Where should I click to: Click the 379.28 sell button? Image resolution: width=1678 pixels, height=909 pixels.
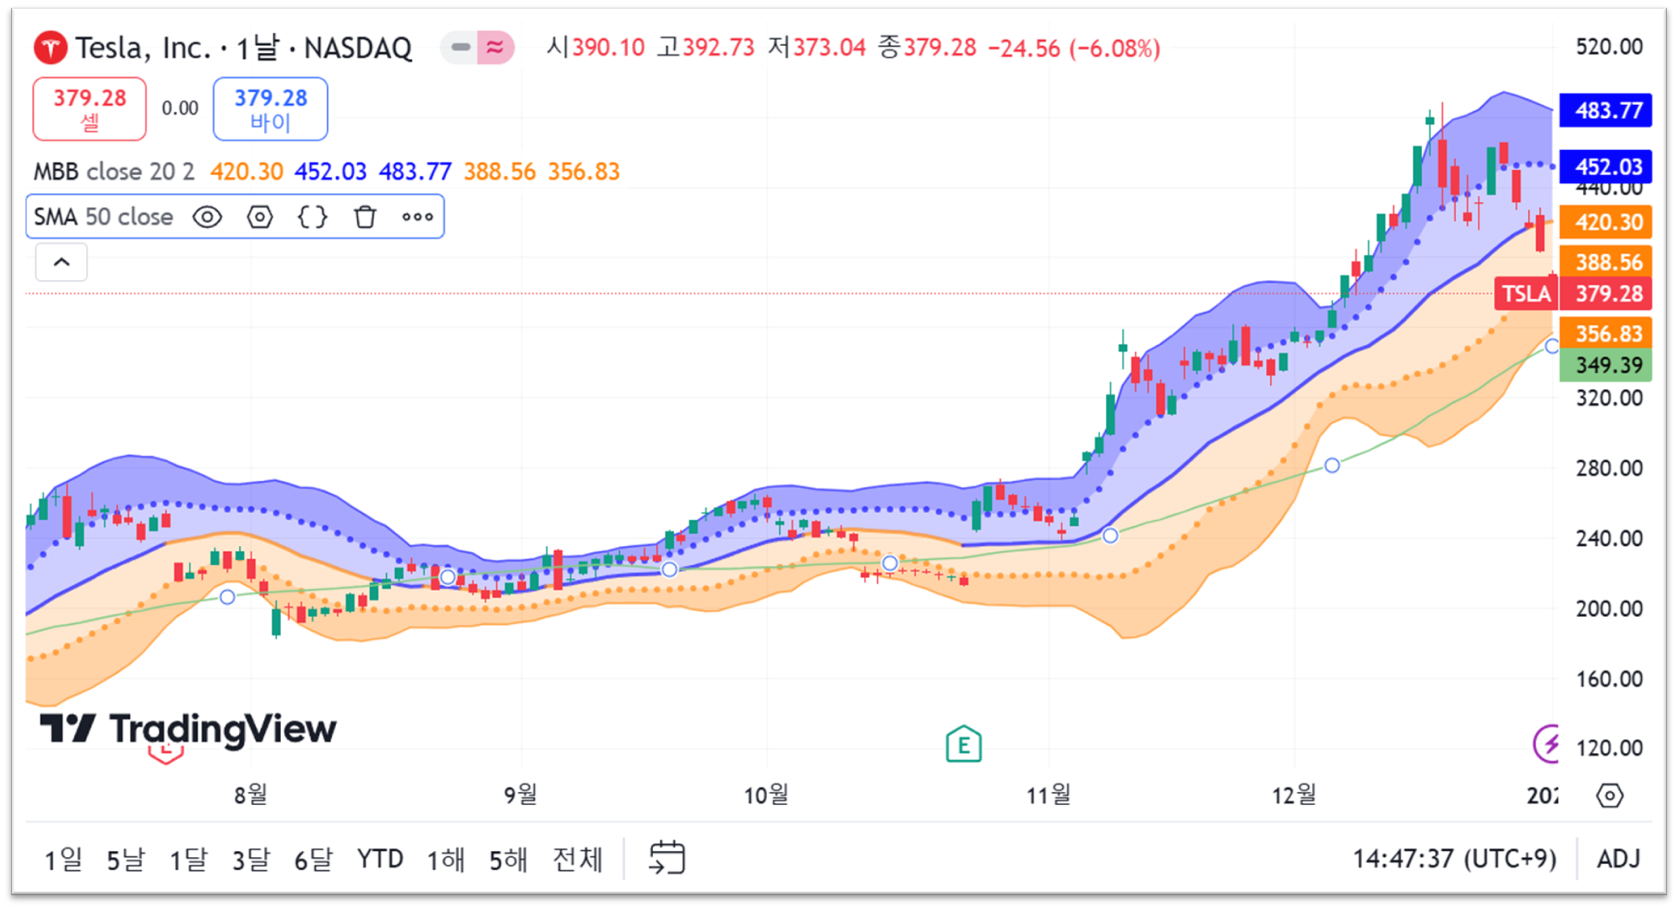point(89,109)
